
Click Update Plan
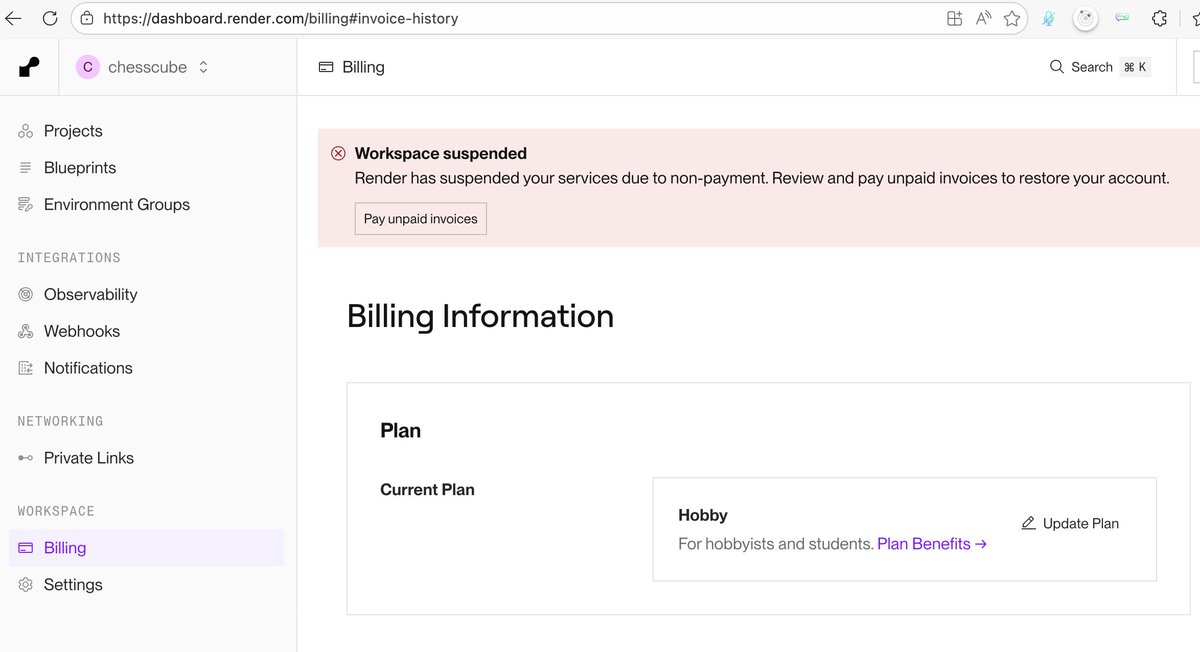pyautogui.click(x=1070, y=523)
